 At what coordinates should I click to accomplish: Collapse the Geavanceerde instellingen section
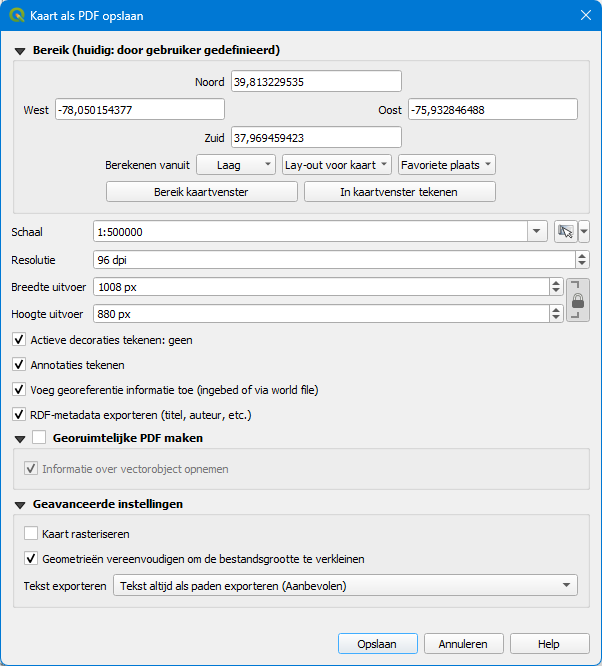(x=20, y=505)
